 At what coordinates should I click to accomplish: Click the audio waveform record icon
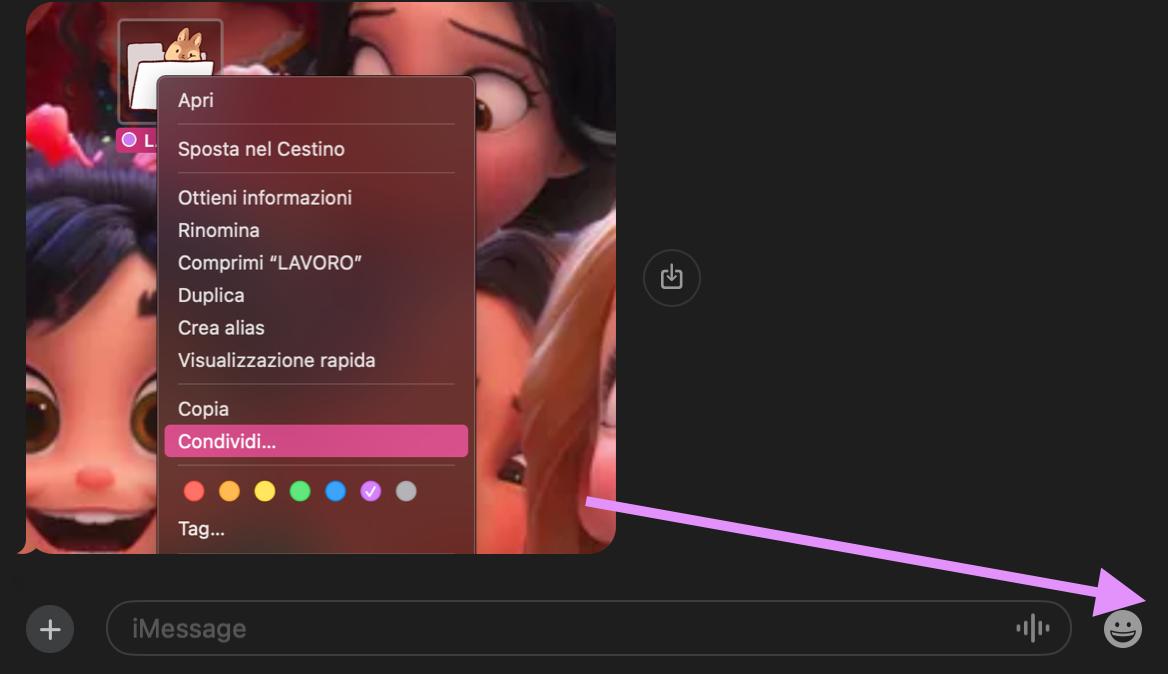[1032, 628]
